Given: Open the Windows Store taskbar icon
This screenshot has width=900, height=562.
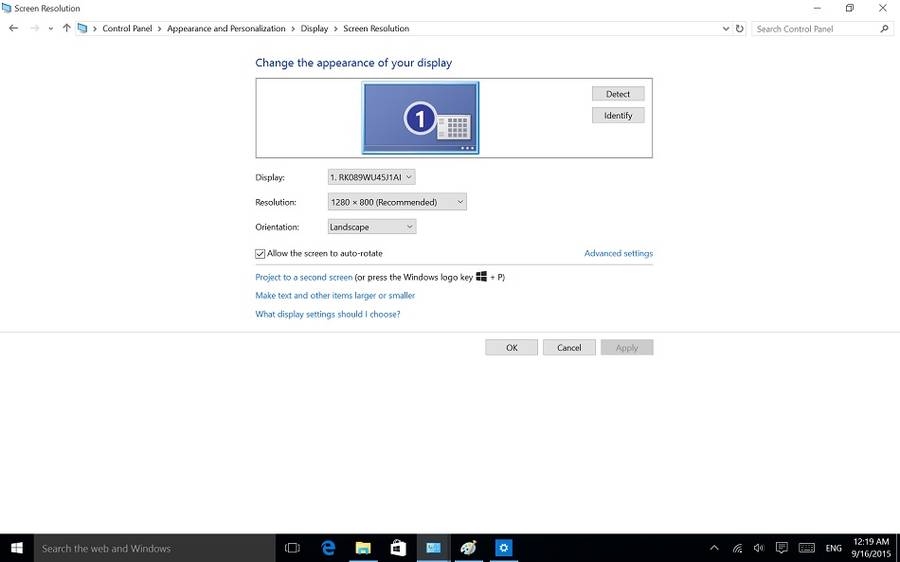Looking at the screenshot, I should (398, 548).
